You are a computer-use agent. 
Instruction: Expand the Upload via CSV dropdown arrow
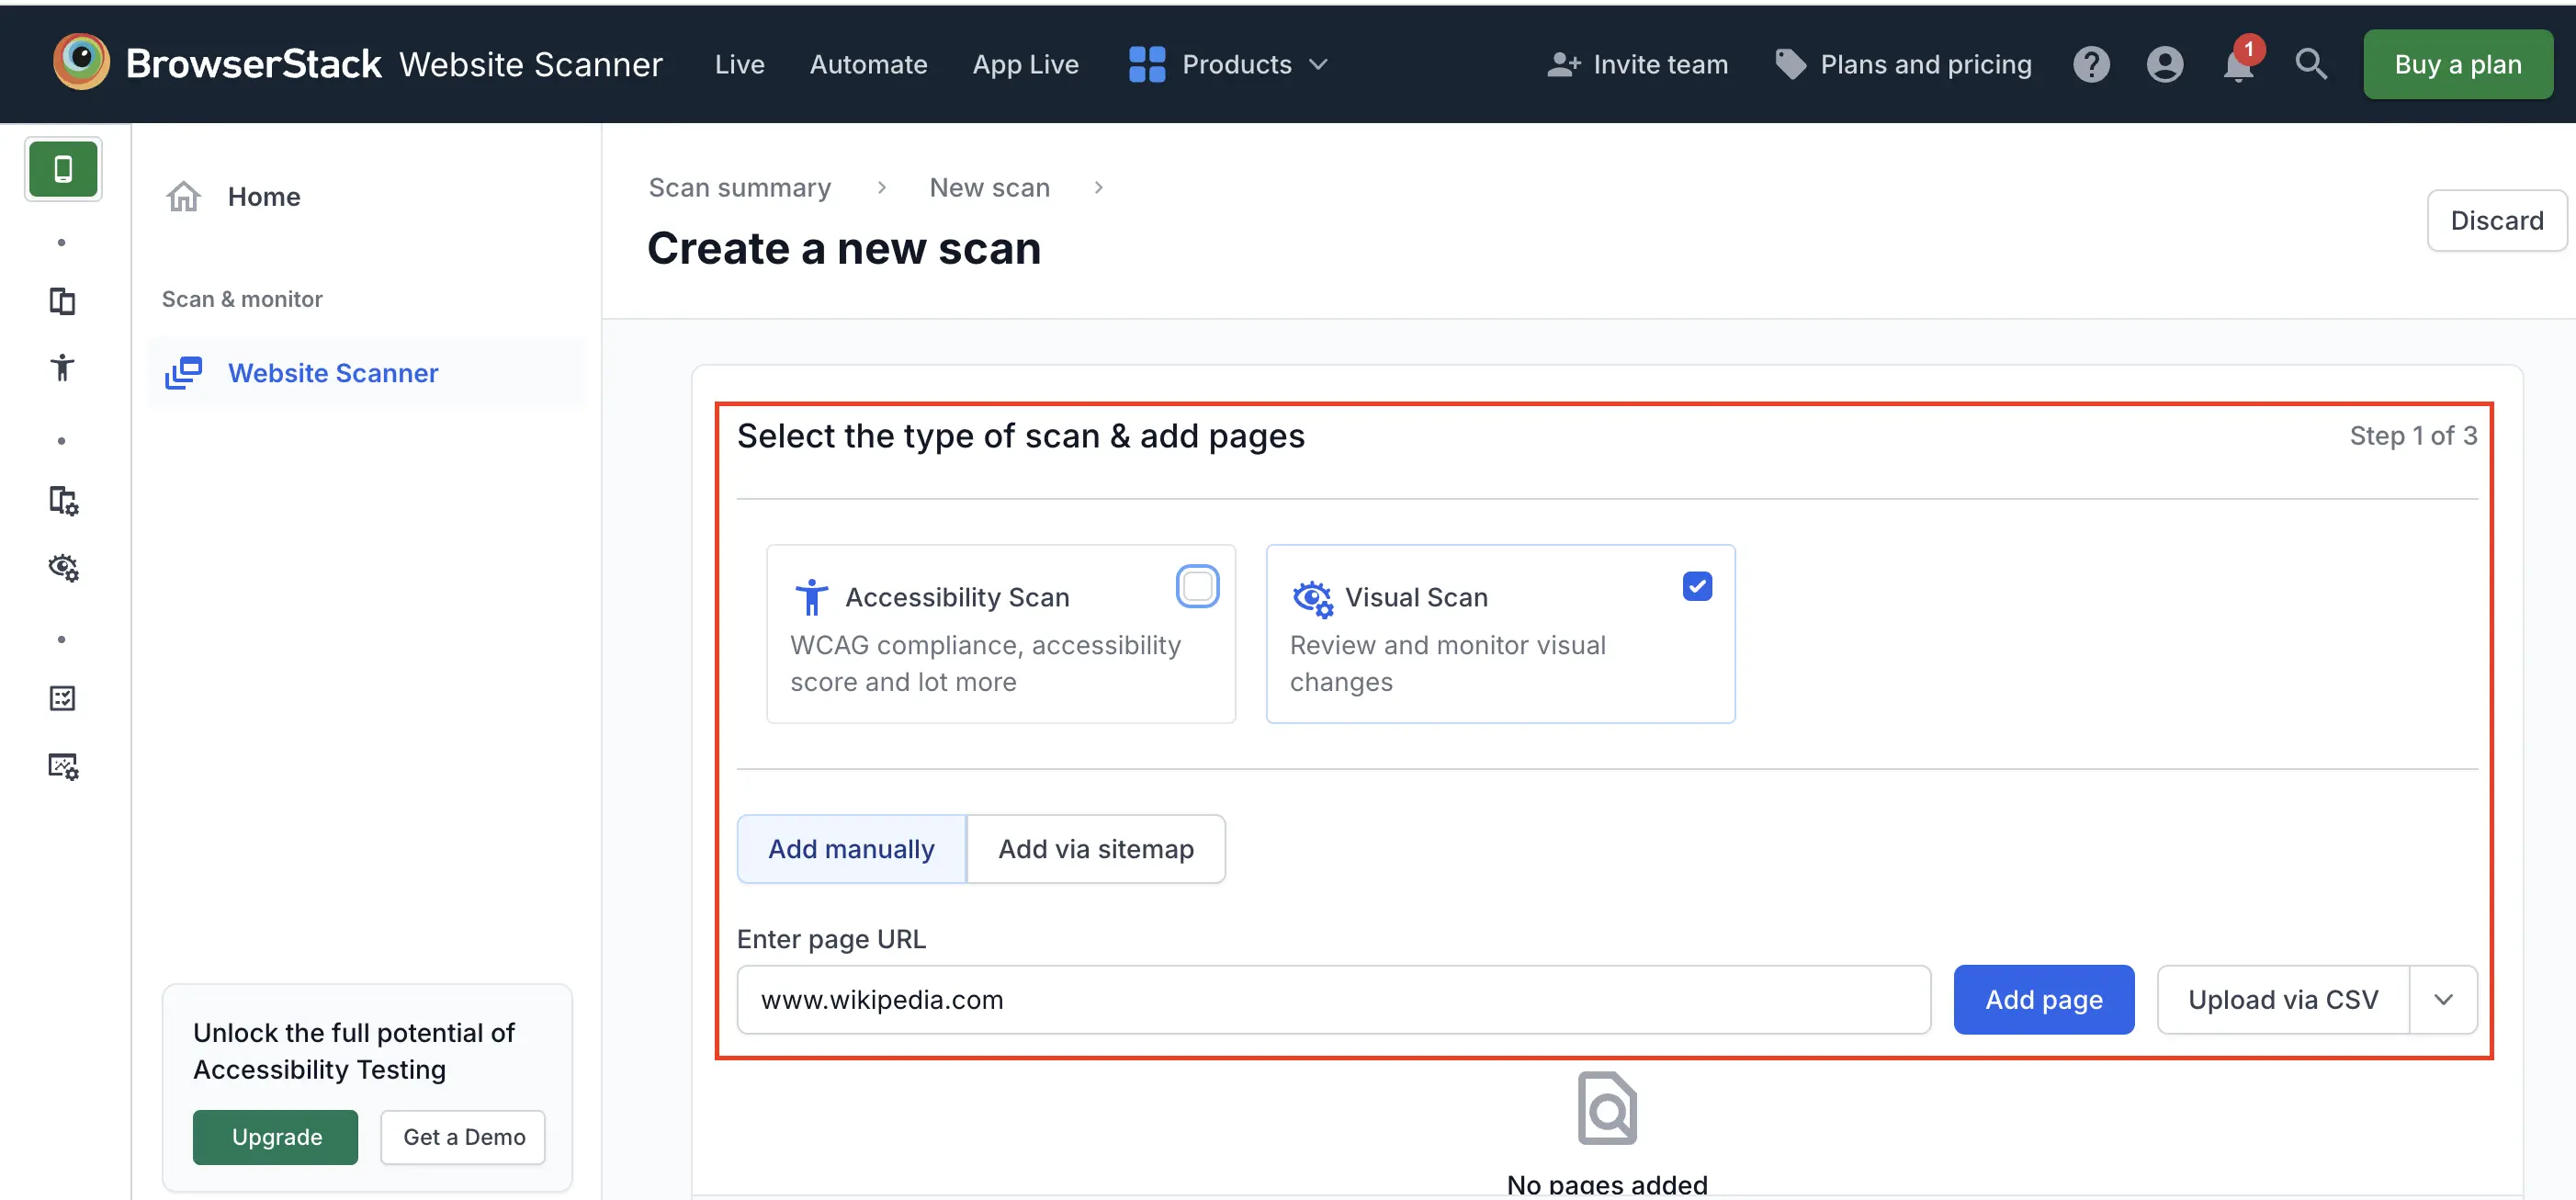pos(2443,999)
